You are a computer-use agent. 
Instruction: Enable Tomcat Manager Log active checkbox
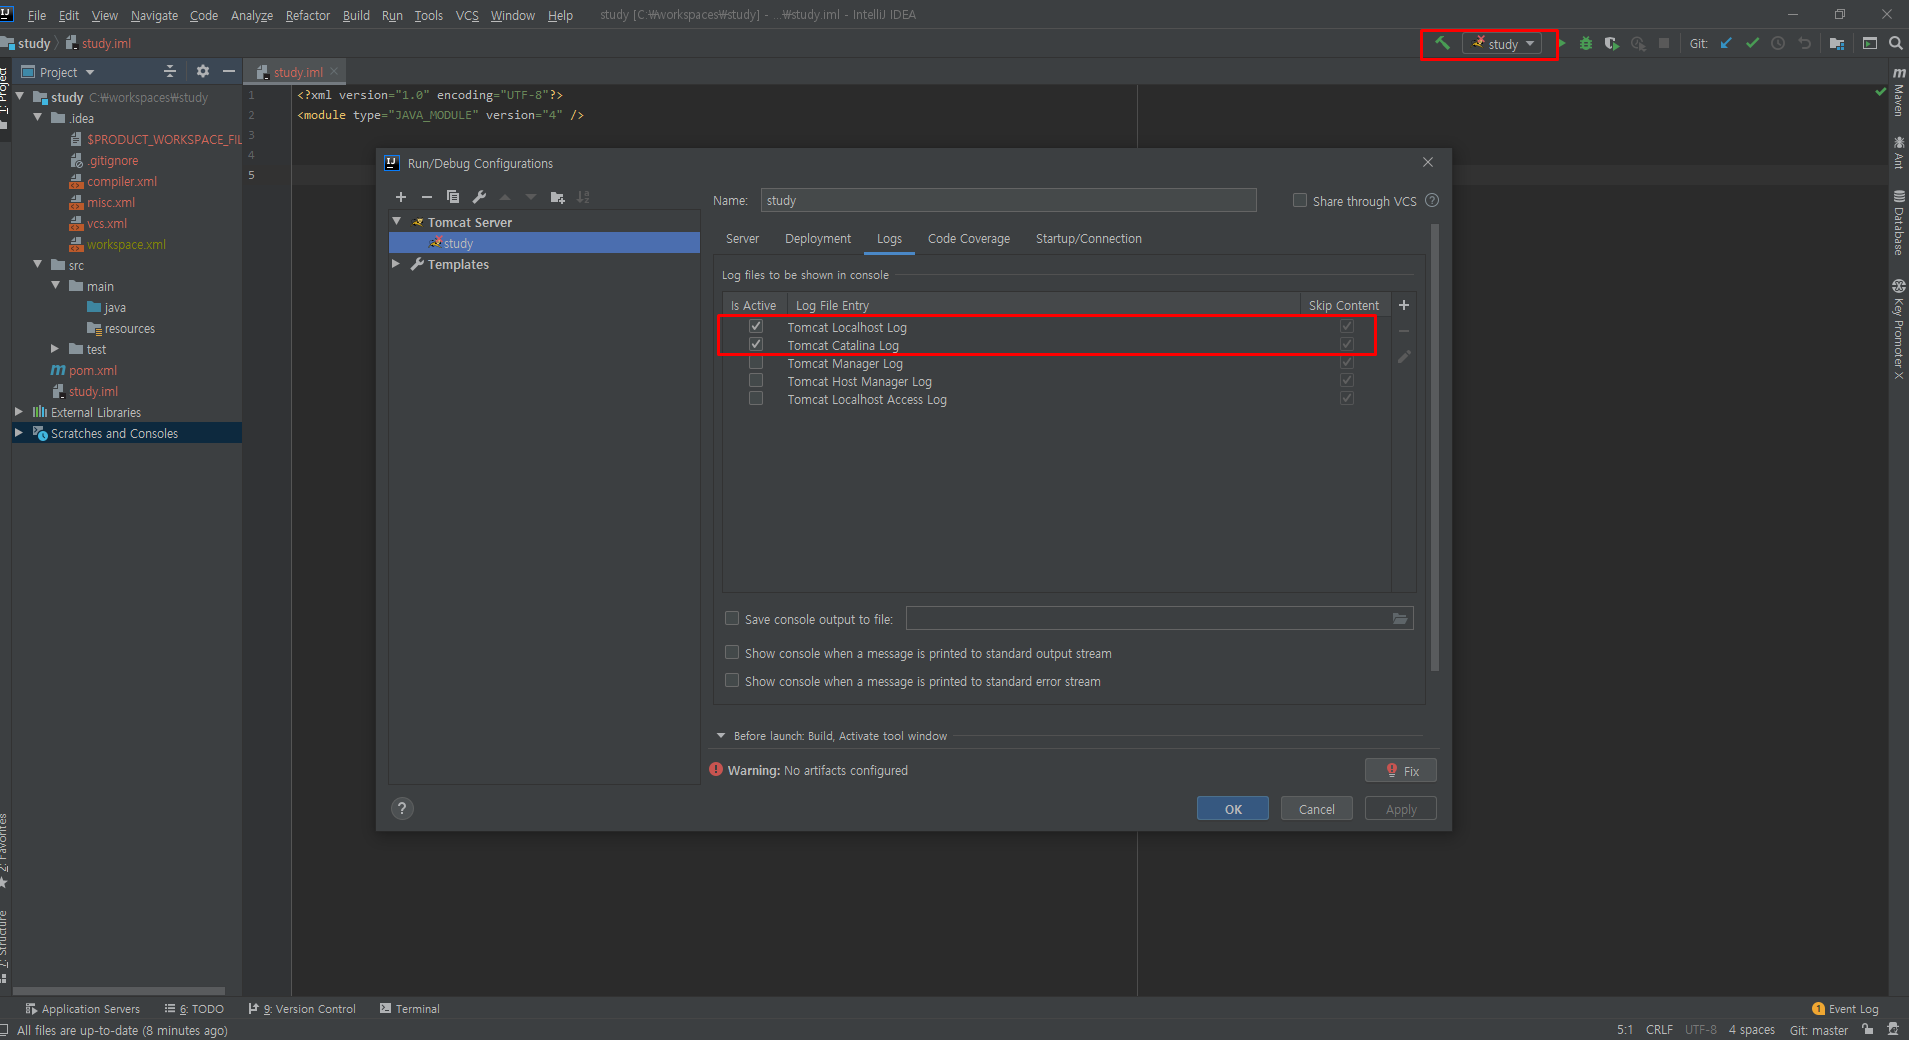click(756, 362)
